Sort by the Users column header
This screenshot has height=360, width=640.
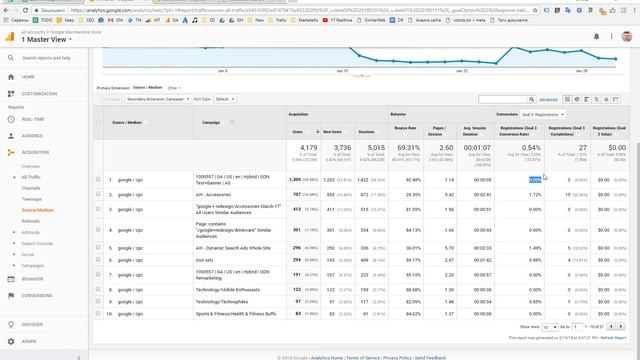(x=298, y=132)
